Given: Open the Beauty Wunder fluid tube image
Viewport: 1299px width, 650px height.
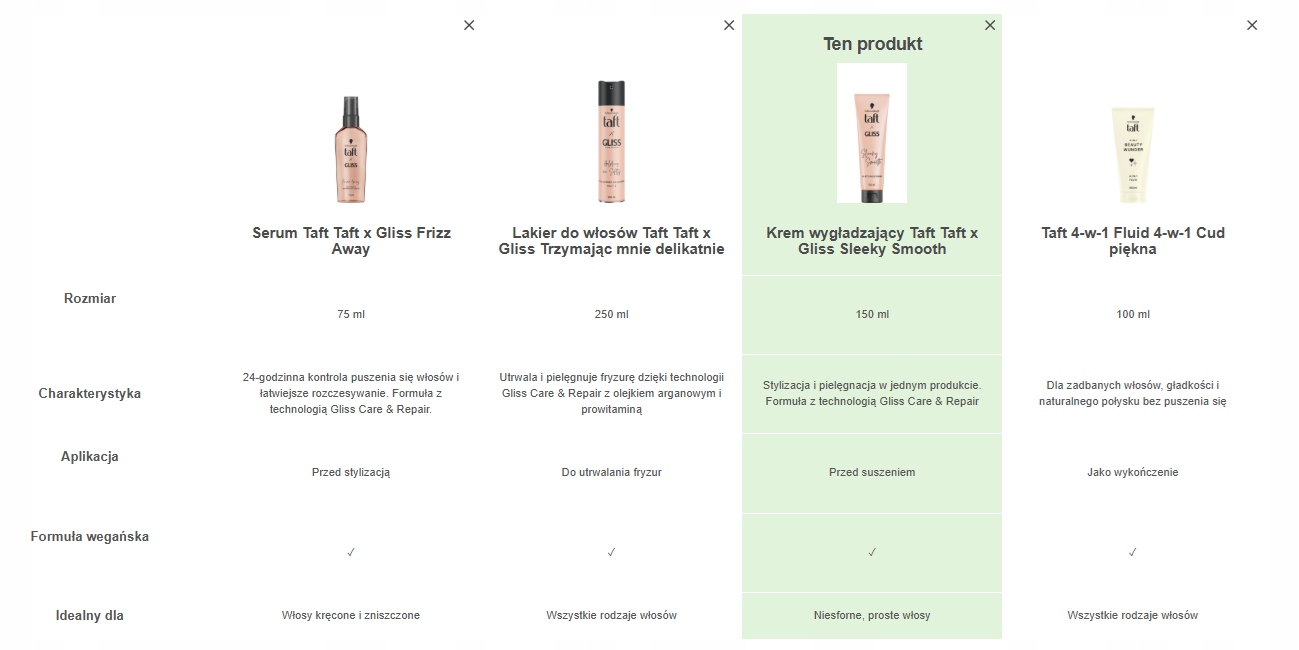Looking at the screenshot, I should click(x=1133, y=155).
